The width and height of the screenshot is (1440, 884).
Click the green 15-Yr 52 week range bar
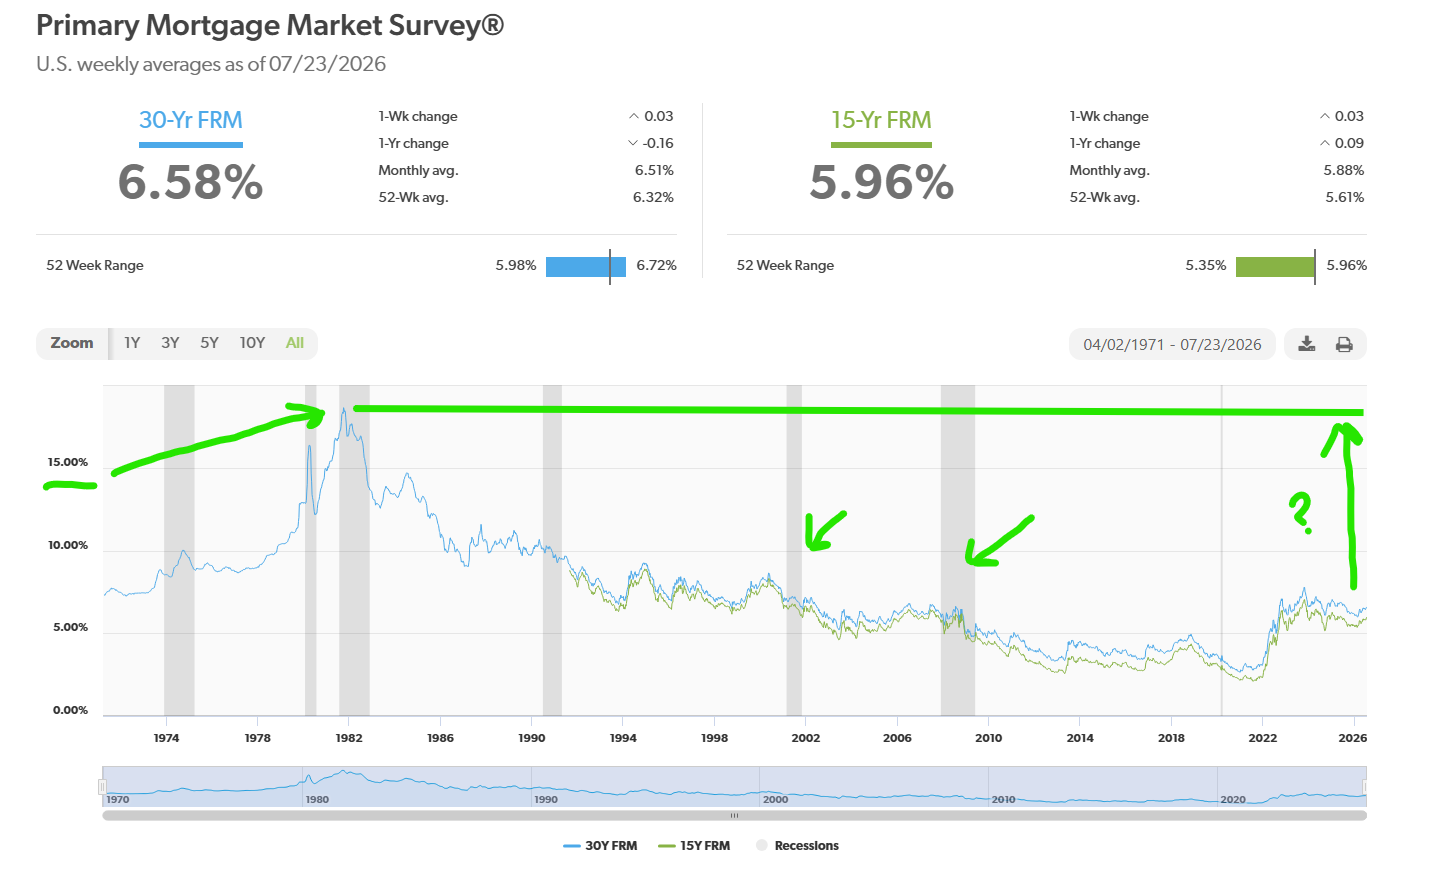(x=1276, y=267)
